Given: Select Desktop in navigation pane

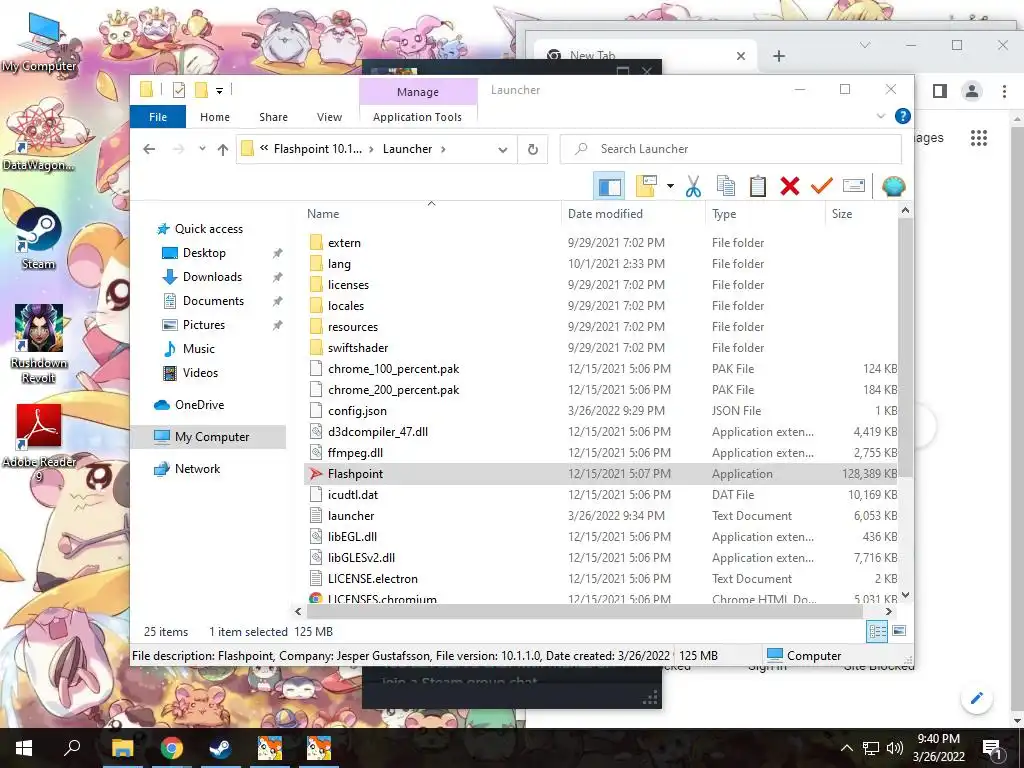Looking at the screenshot, I should tap(204, 253).
